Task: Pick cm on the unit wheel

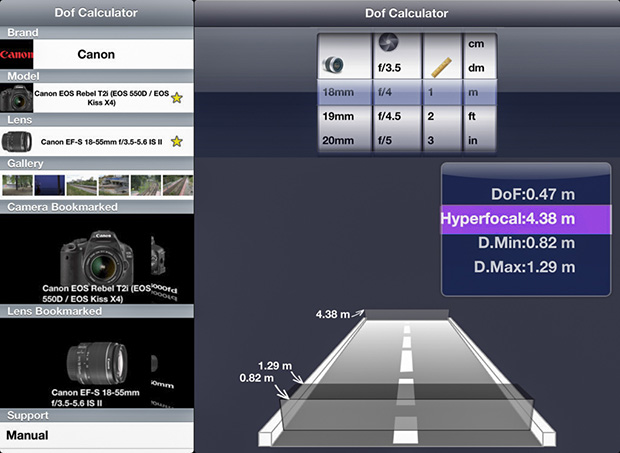Action: [x=476, y=44]
